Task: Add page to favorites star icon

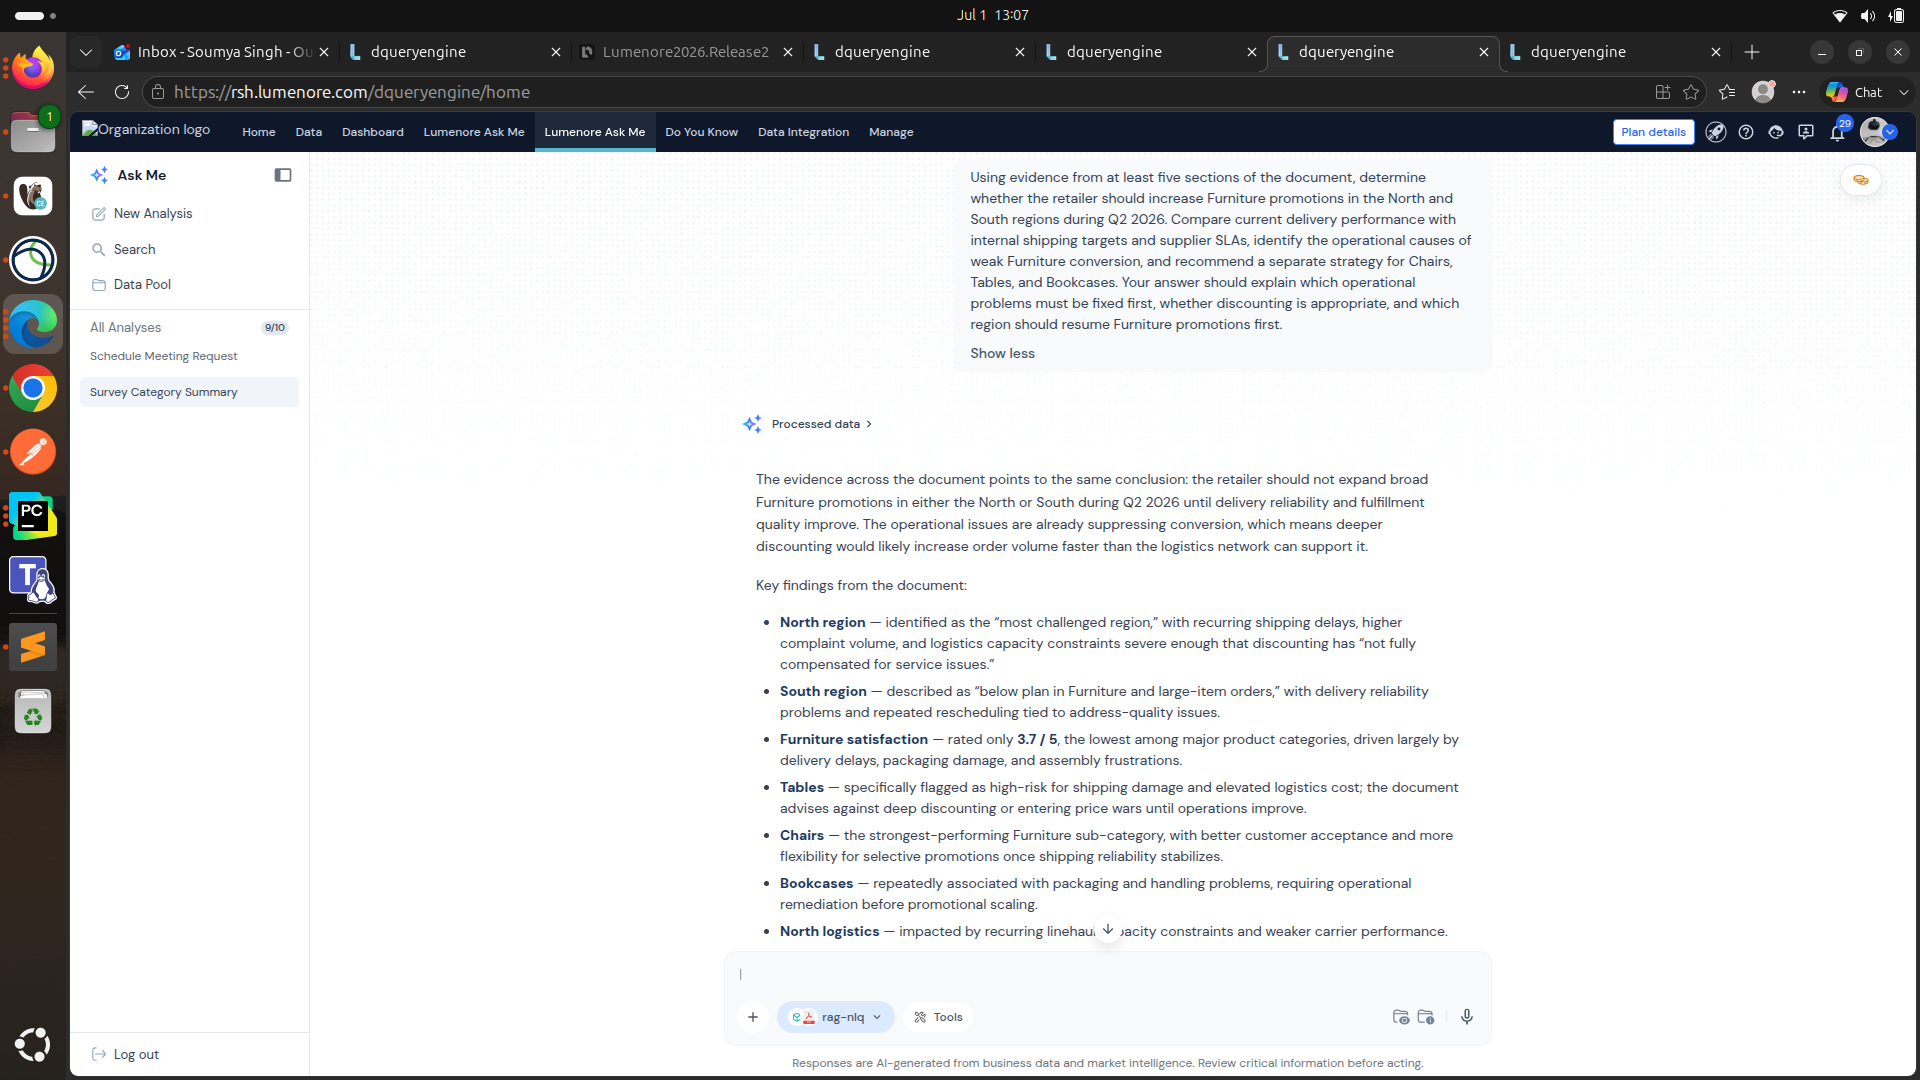Action: click(1691, 92)
